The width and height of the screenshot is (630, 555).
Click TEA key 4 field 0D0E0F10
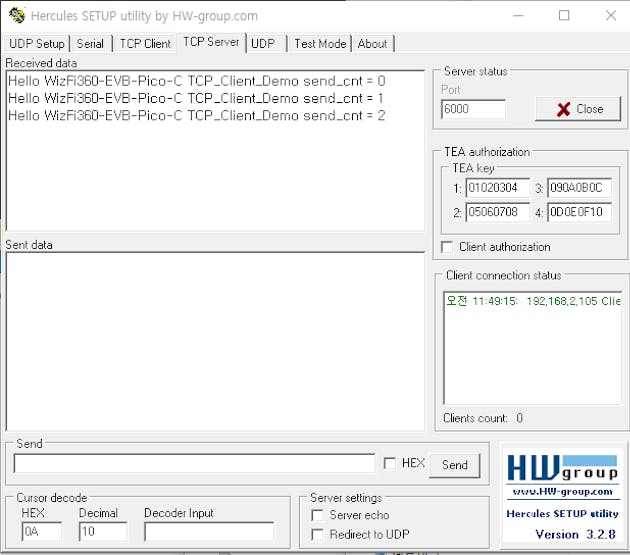[579, 212]
